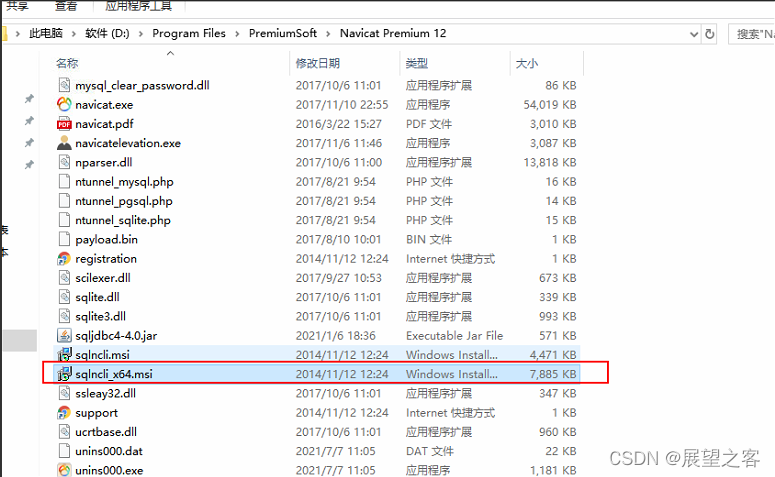
Task: Click the 54,019 KB size cell
Action: [550, 105]
